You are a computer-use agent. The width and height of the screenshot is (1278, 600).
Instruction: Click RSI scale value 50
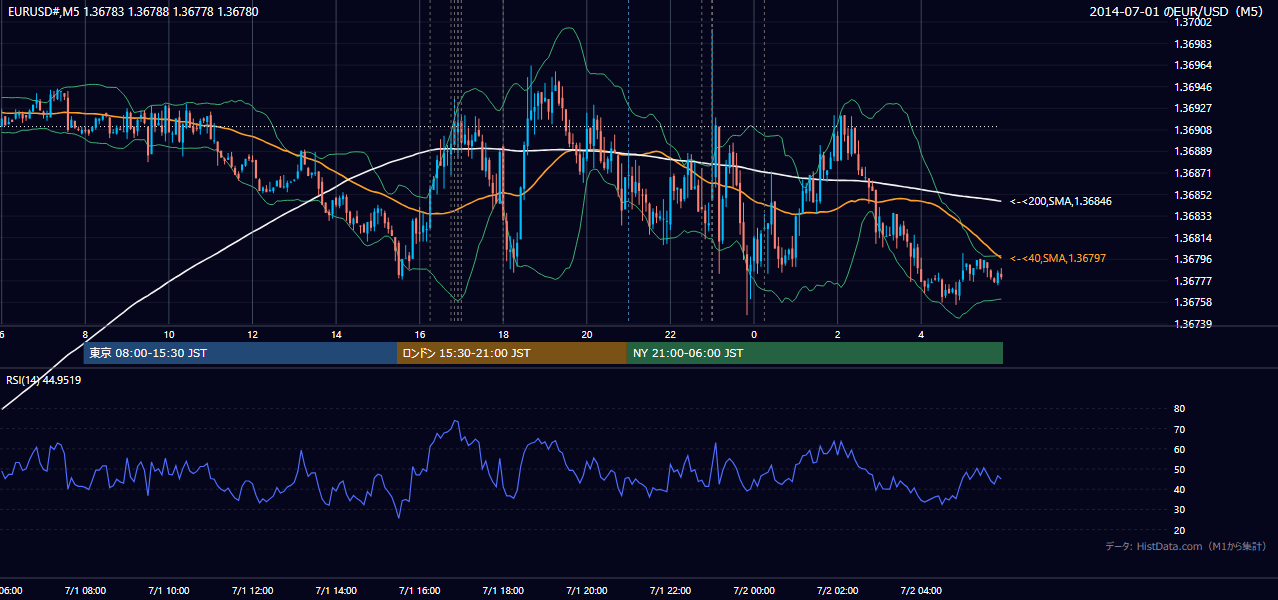tap(1179, 469)
